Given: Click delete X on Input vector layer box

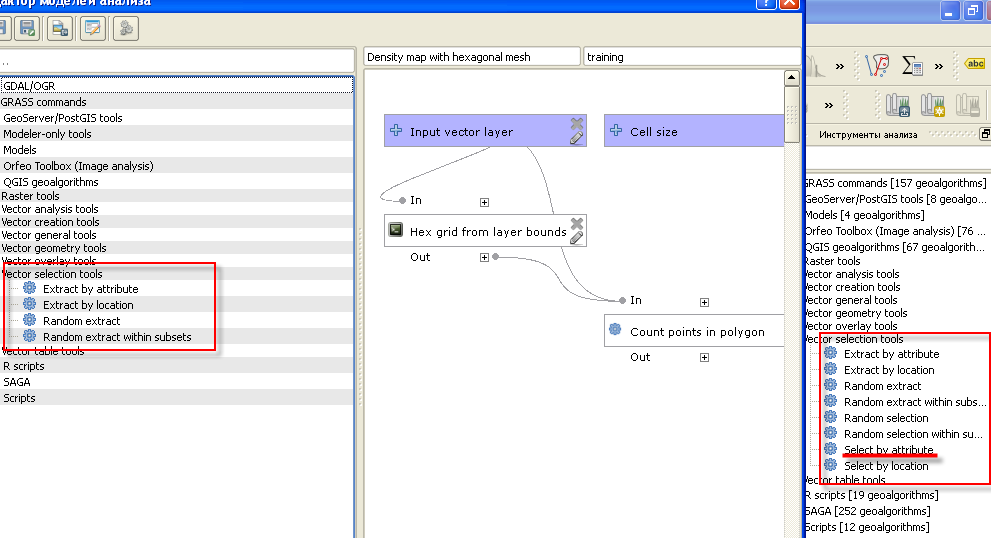Looking at the screenshot, I should click(x=576, y=123).
